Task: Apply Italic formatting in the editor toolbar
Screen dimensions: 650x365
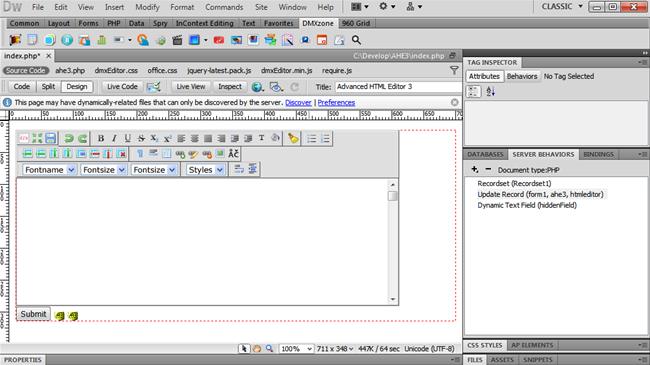Action: click(x=114, y=139)
